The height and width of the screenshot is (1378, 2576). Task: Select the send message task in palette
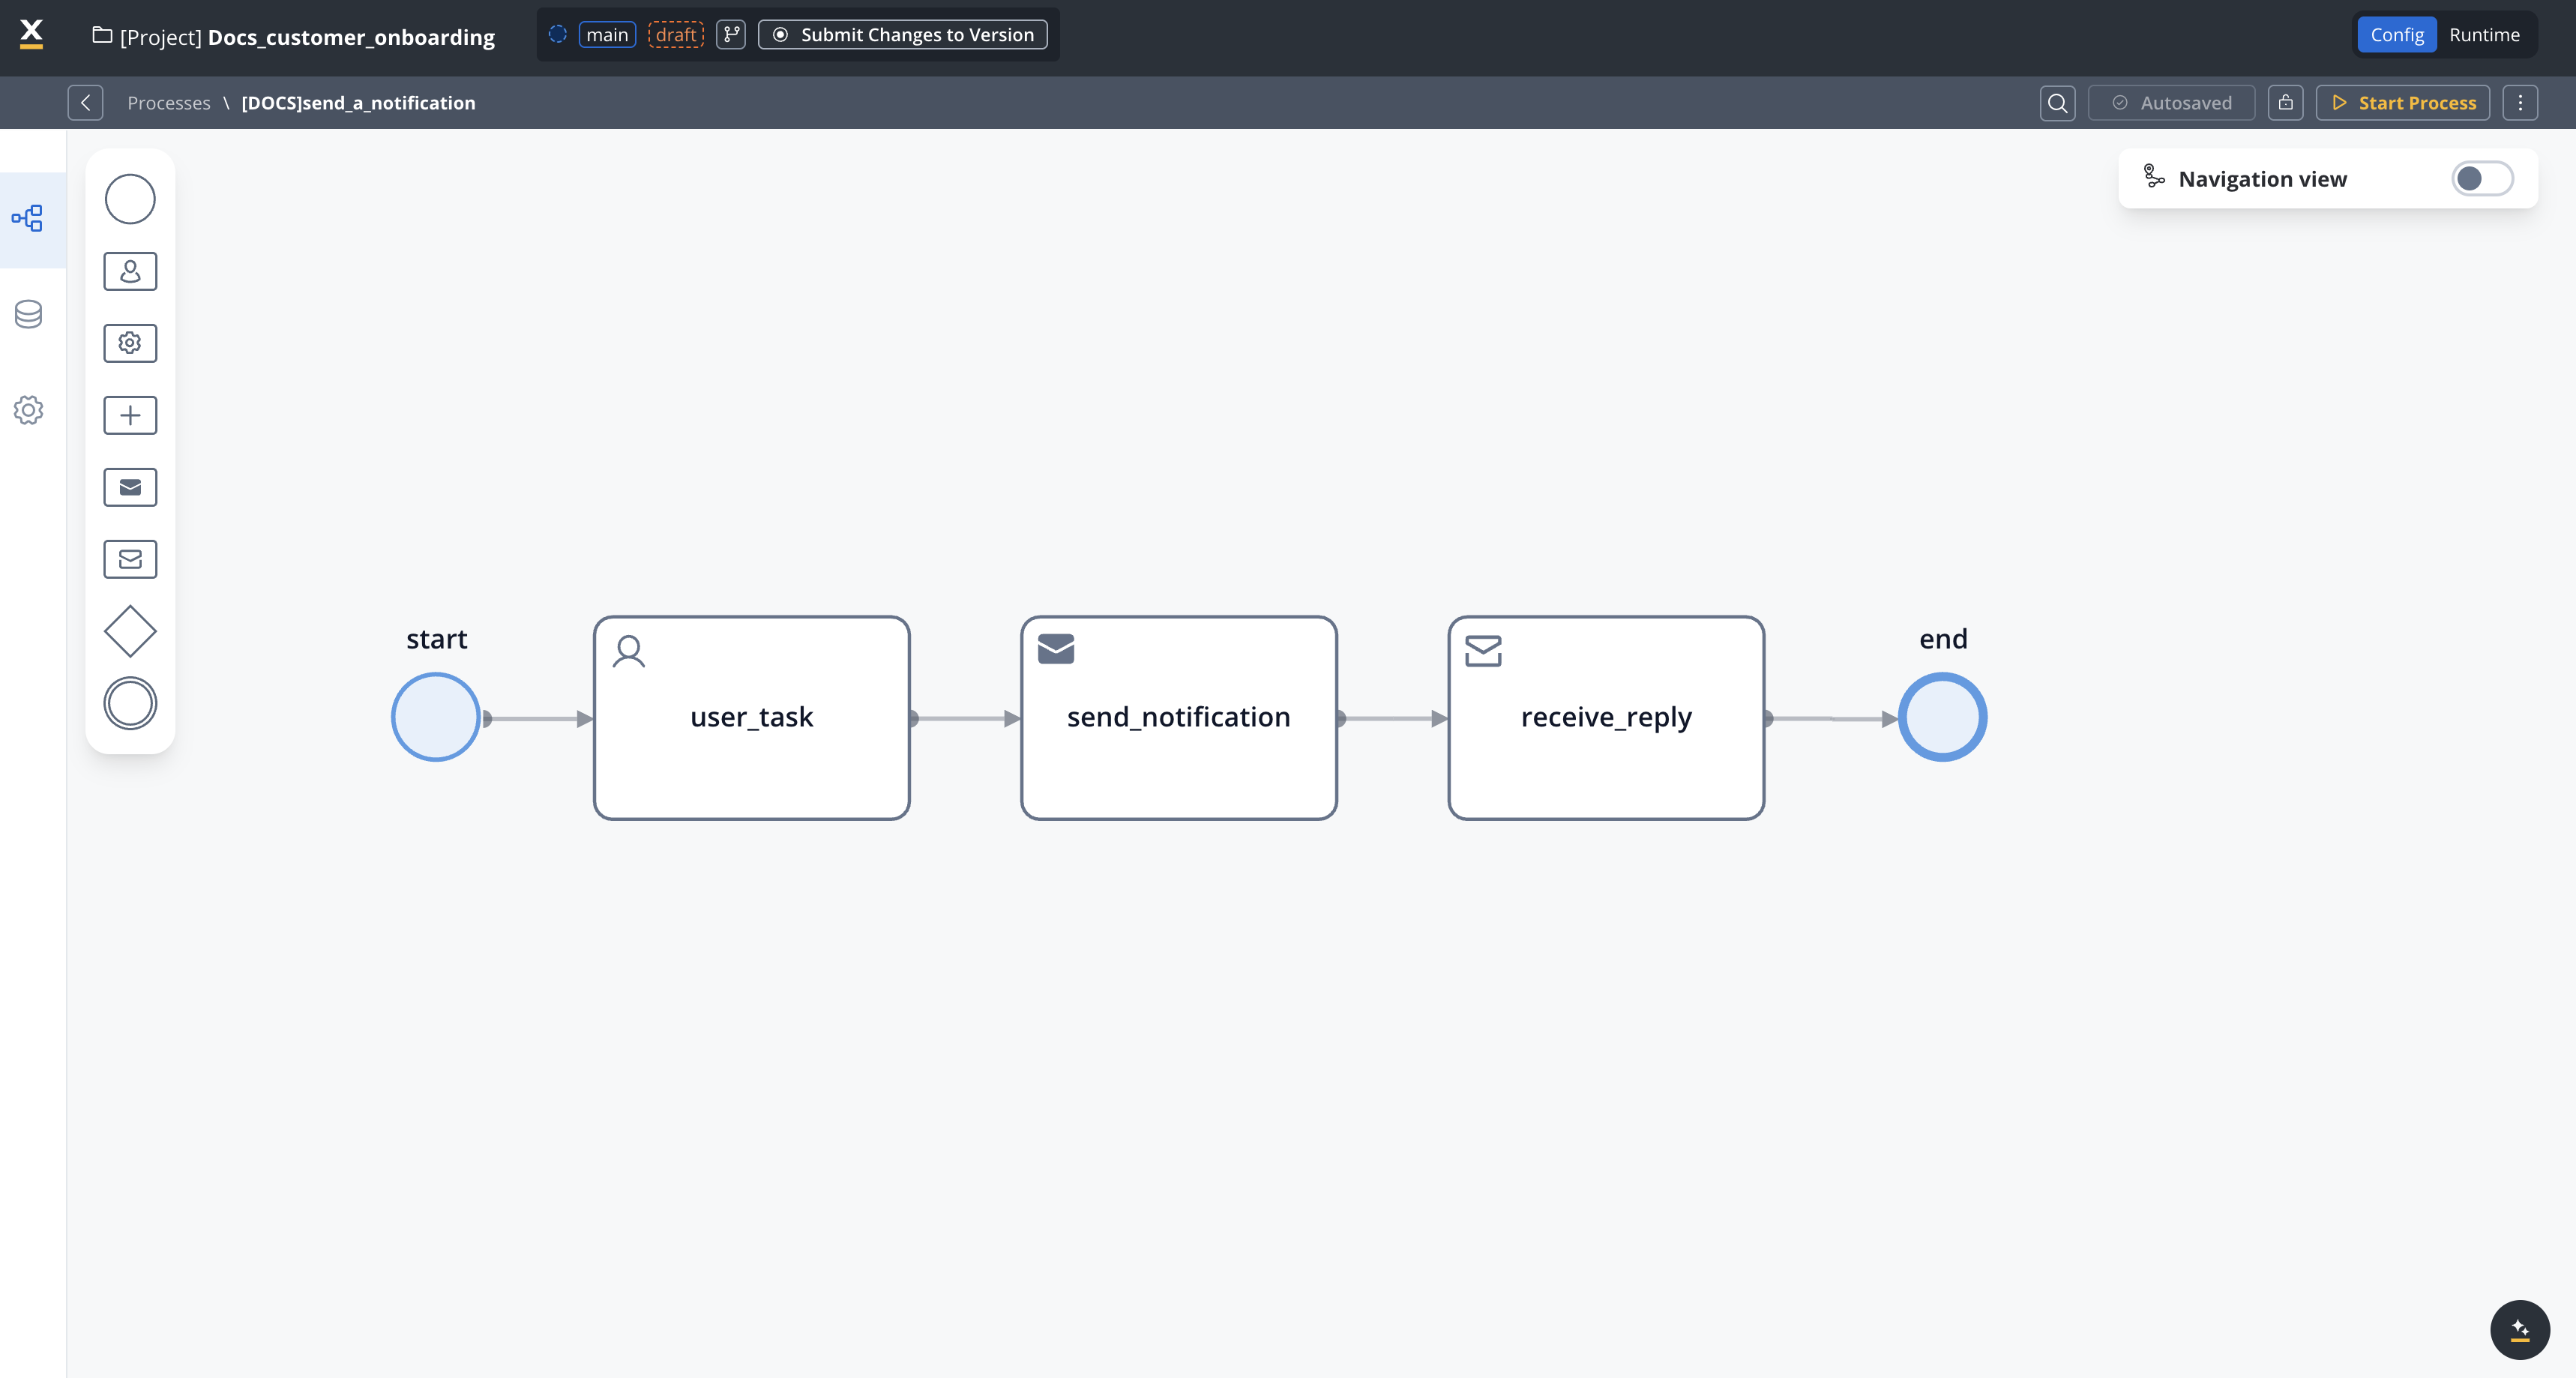[x=130, y=487]
